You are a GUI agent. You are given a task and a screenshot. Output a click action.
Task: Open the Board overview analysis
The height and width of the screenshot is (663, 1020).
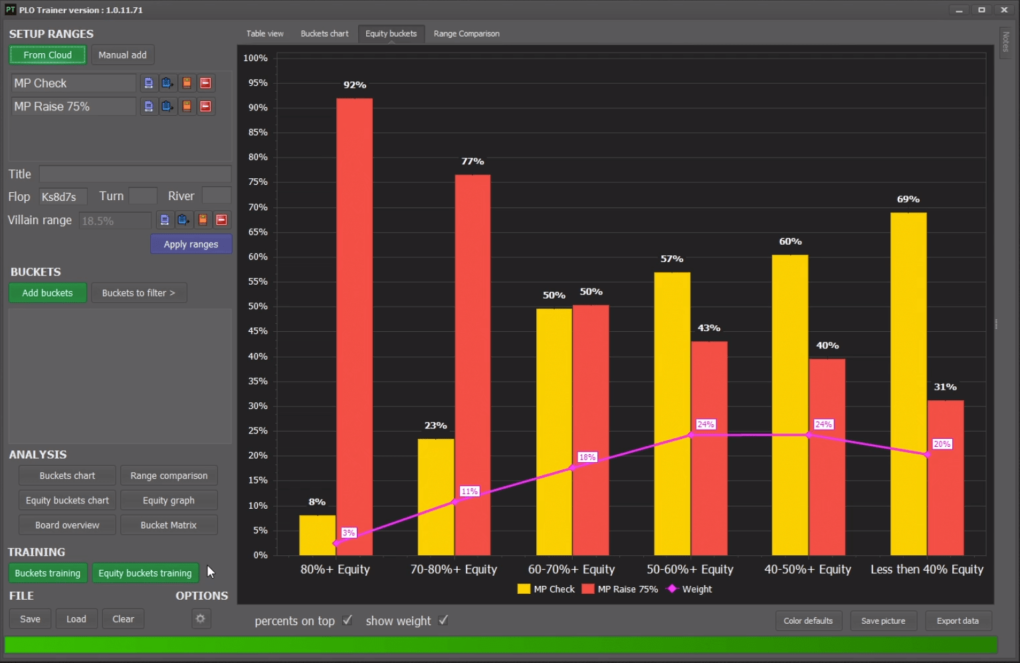(67, 525)
